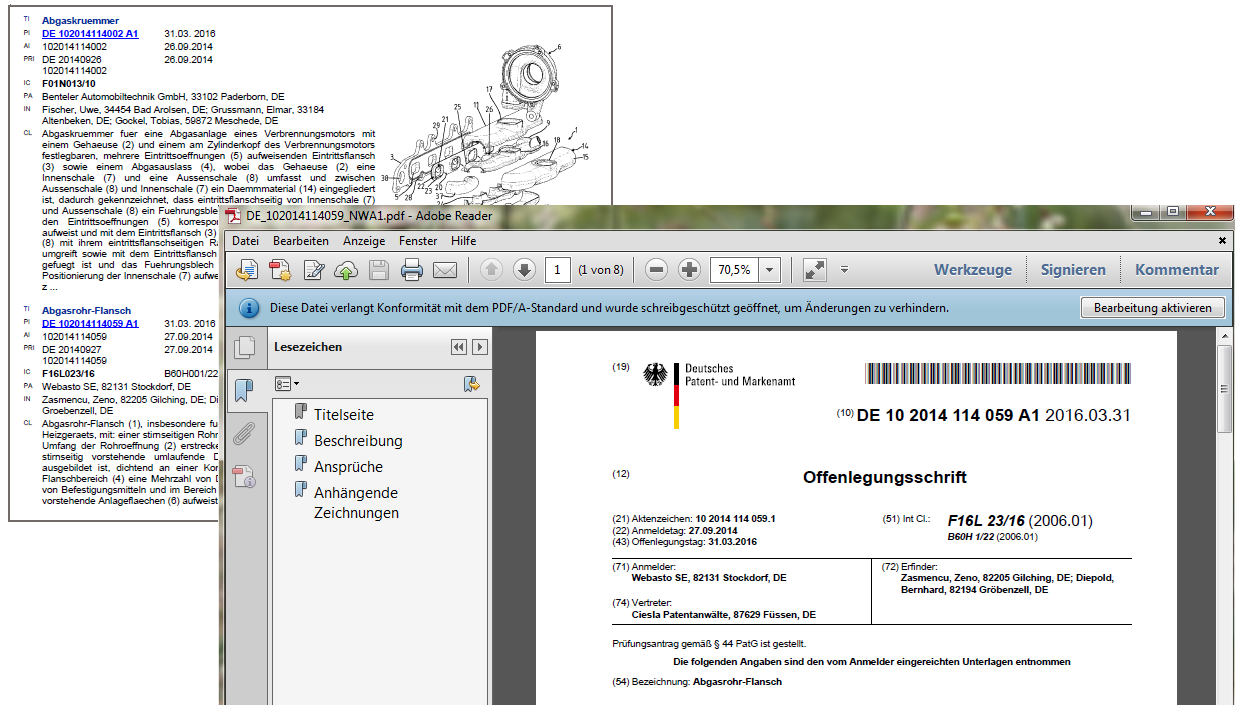
Task: Open the PDF/A standards info panel
Action: [244, 476]
